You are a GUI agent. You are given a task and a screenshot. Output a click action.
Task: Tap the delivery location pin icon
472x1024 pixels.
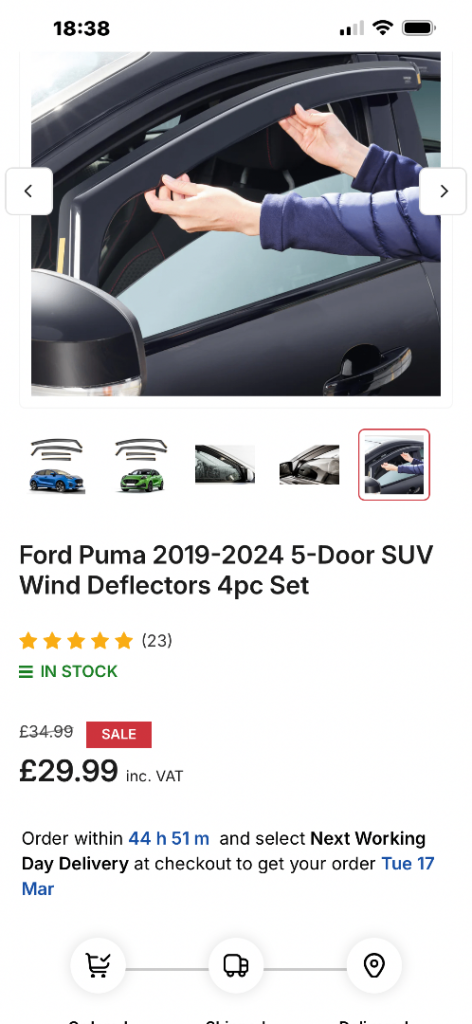374,965
